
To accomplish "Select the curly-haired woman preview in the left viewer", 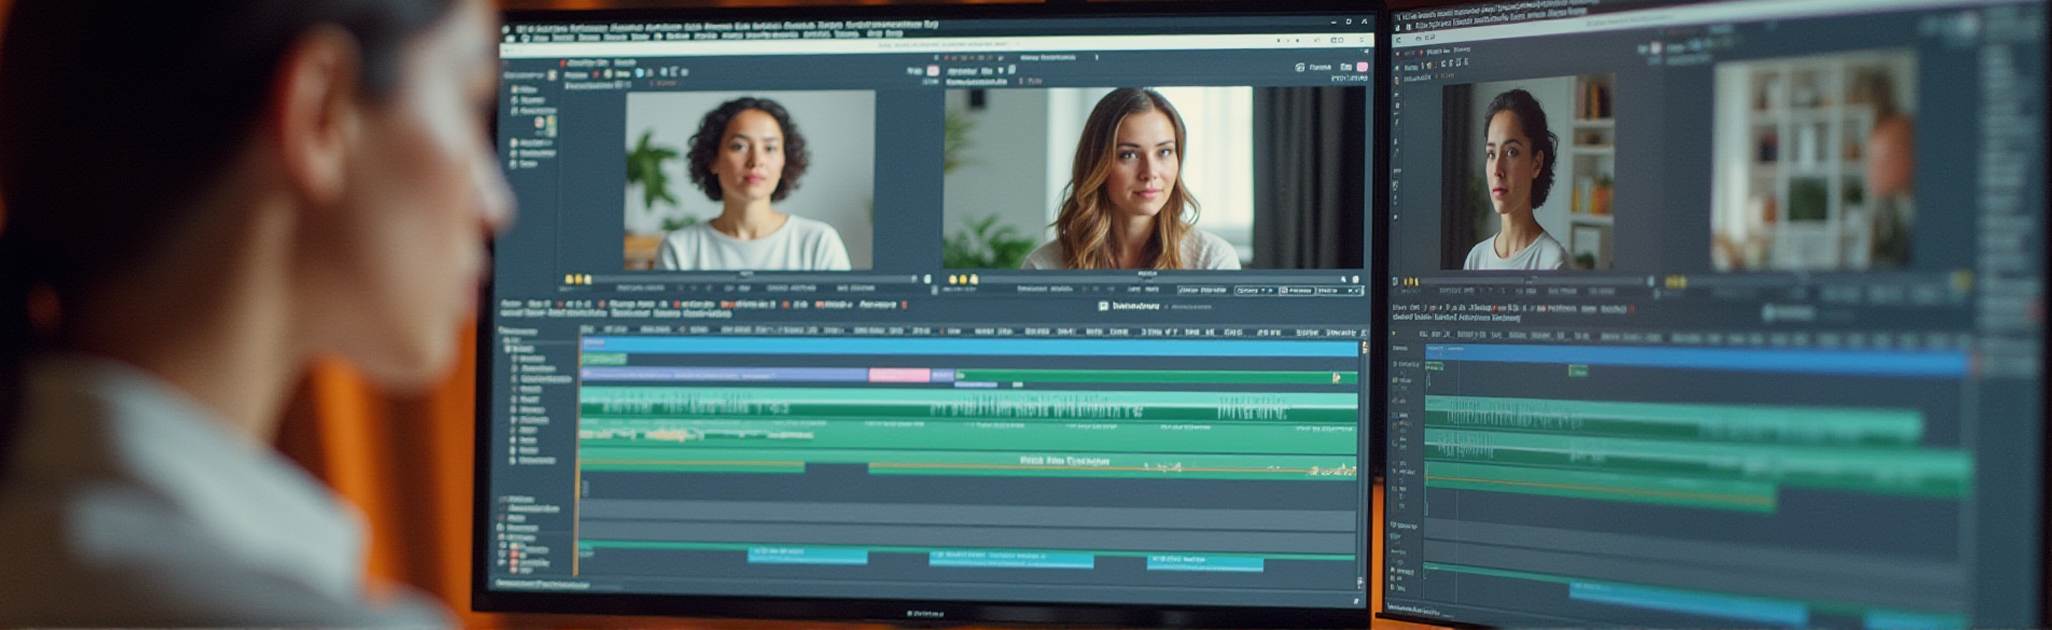I will coord(749,179).
